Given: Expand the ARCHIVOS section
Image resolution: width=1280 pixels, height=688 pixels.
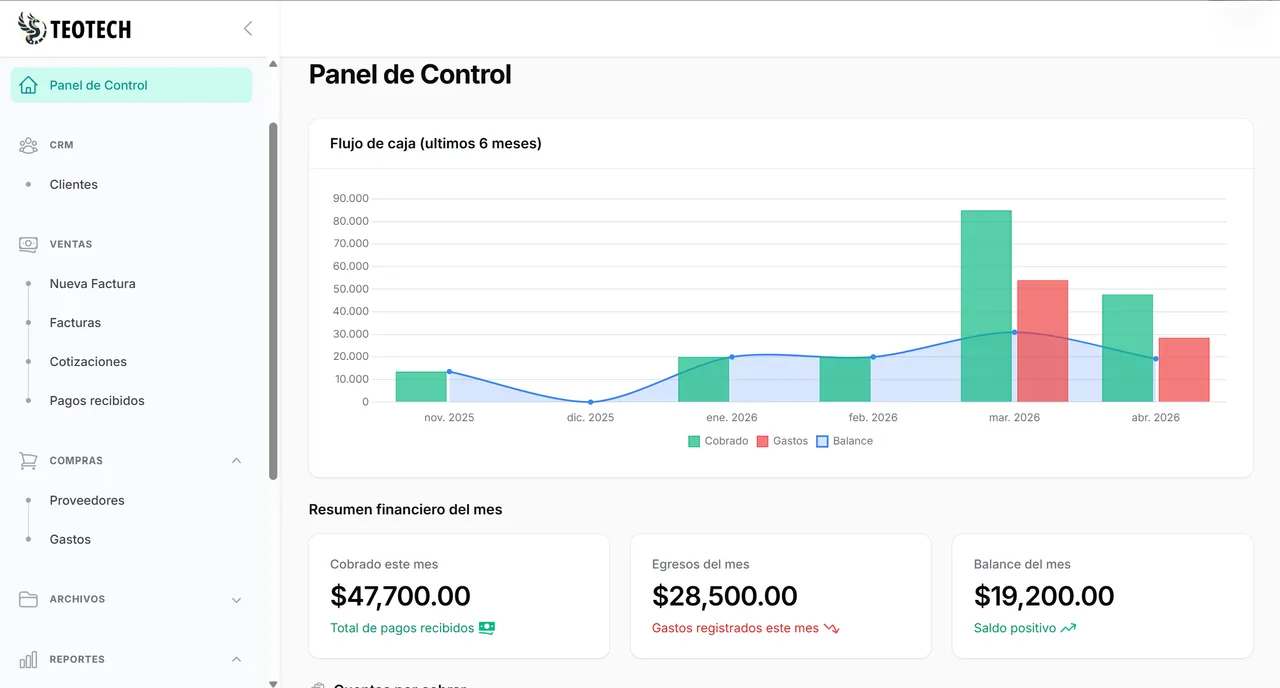Looking at the screenshot, I should (236, 599).
